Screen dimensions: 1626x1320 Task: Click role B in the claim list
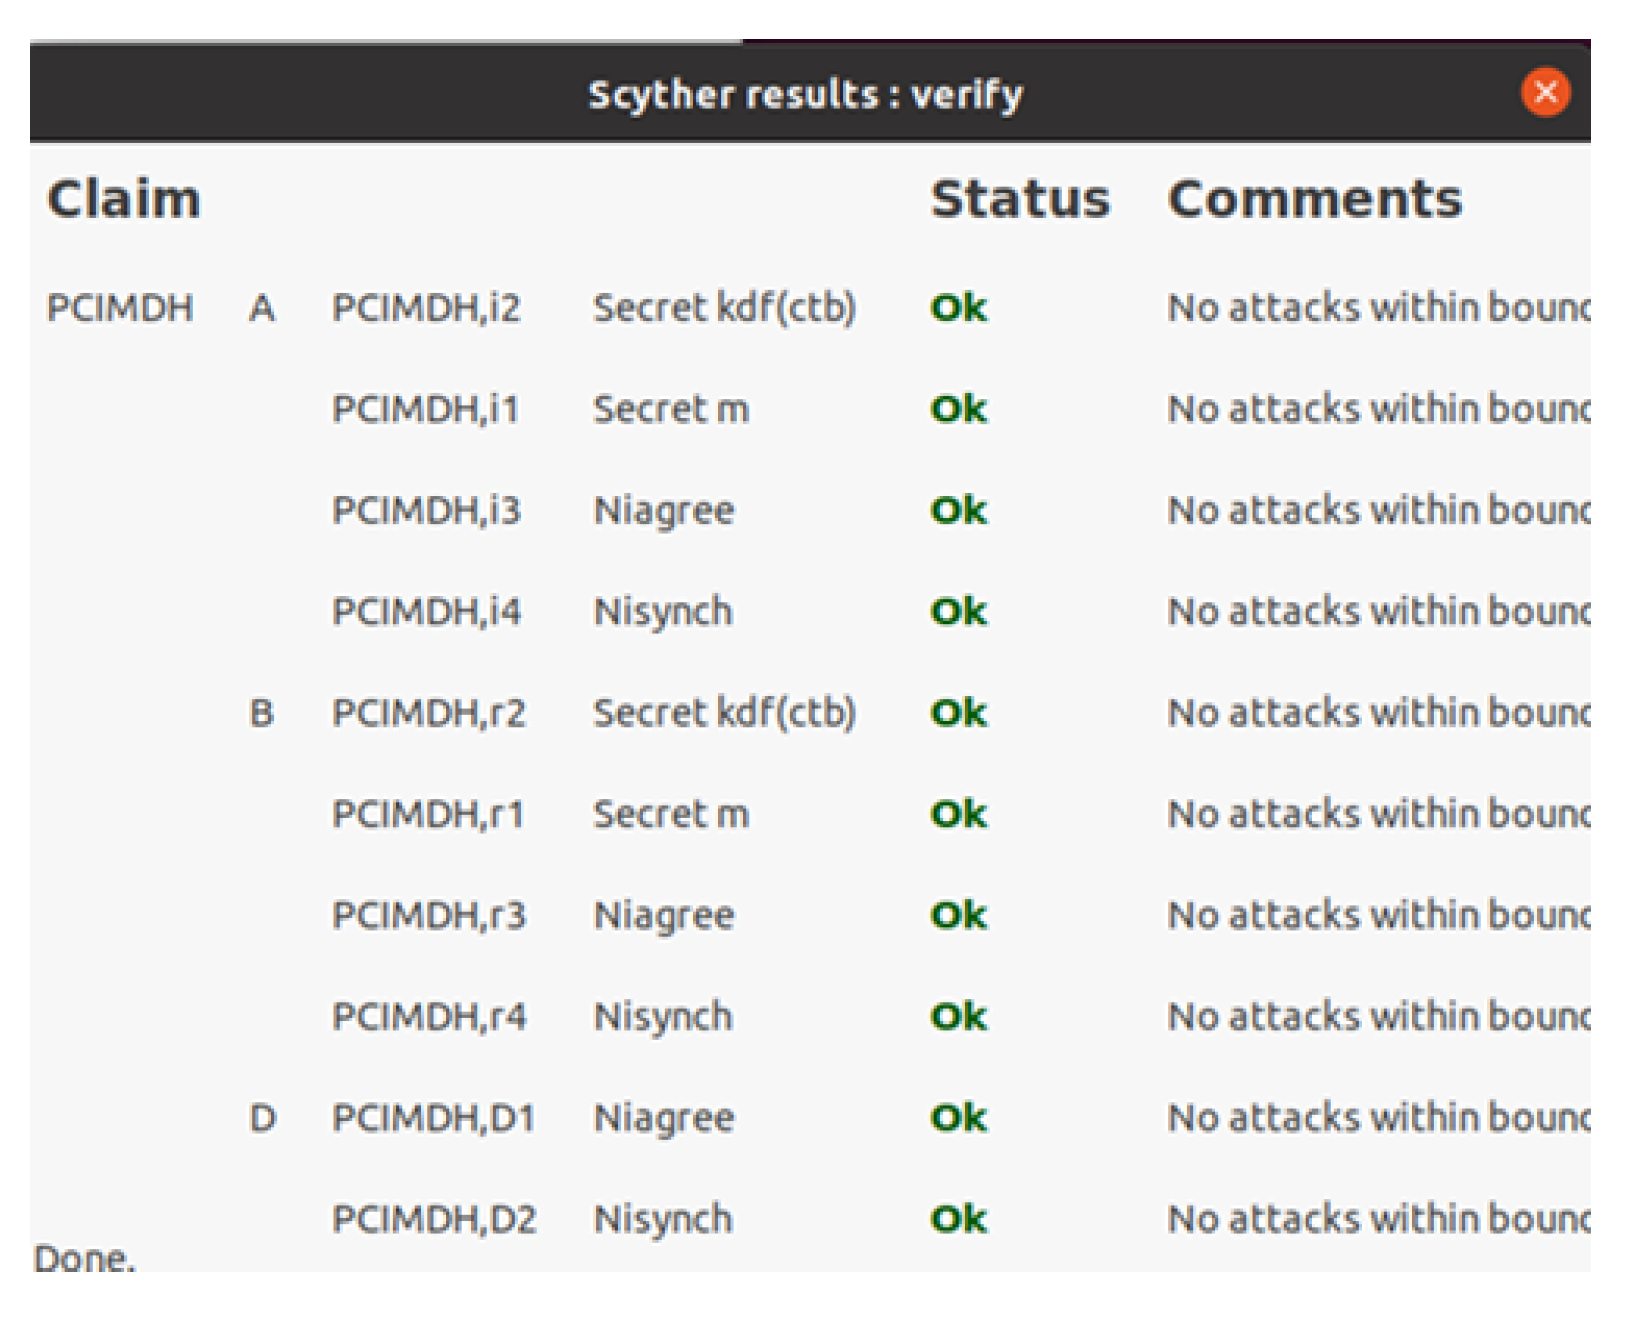(262, 713)
